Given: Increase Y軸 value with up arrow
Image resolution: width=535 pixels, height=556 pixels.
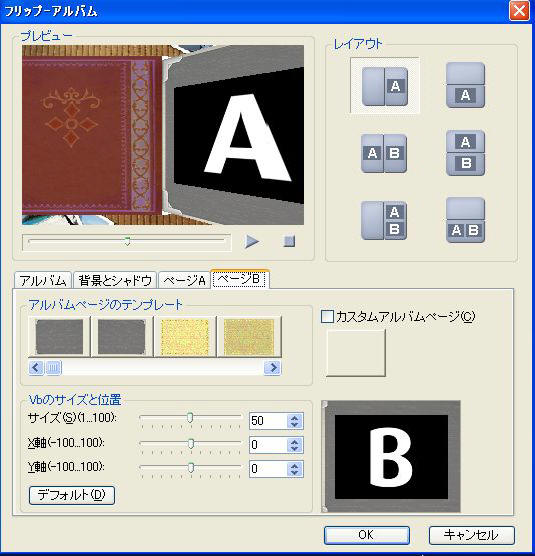Looking at the screenshot, I should tap(295, 465).
